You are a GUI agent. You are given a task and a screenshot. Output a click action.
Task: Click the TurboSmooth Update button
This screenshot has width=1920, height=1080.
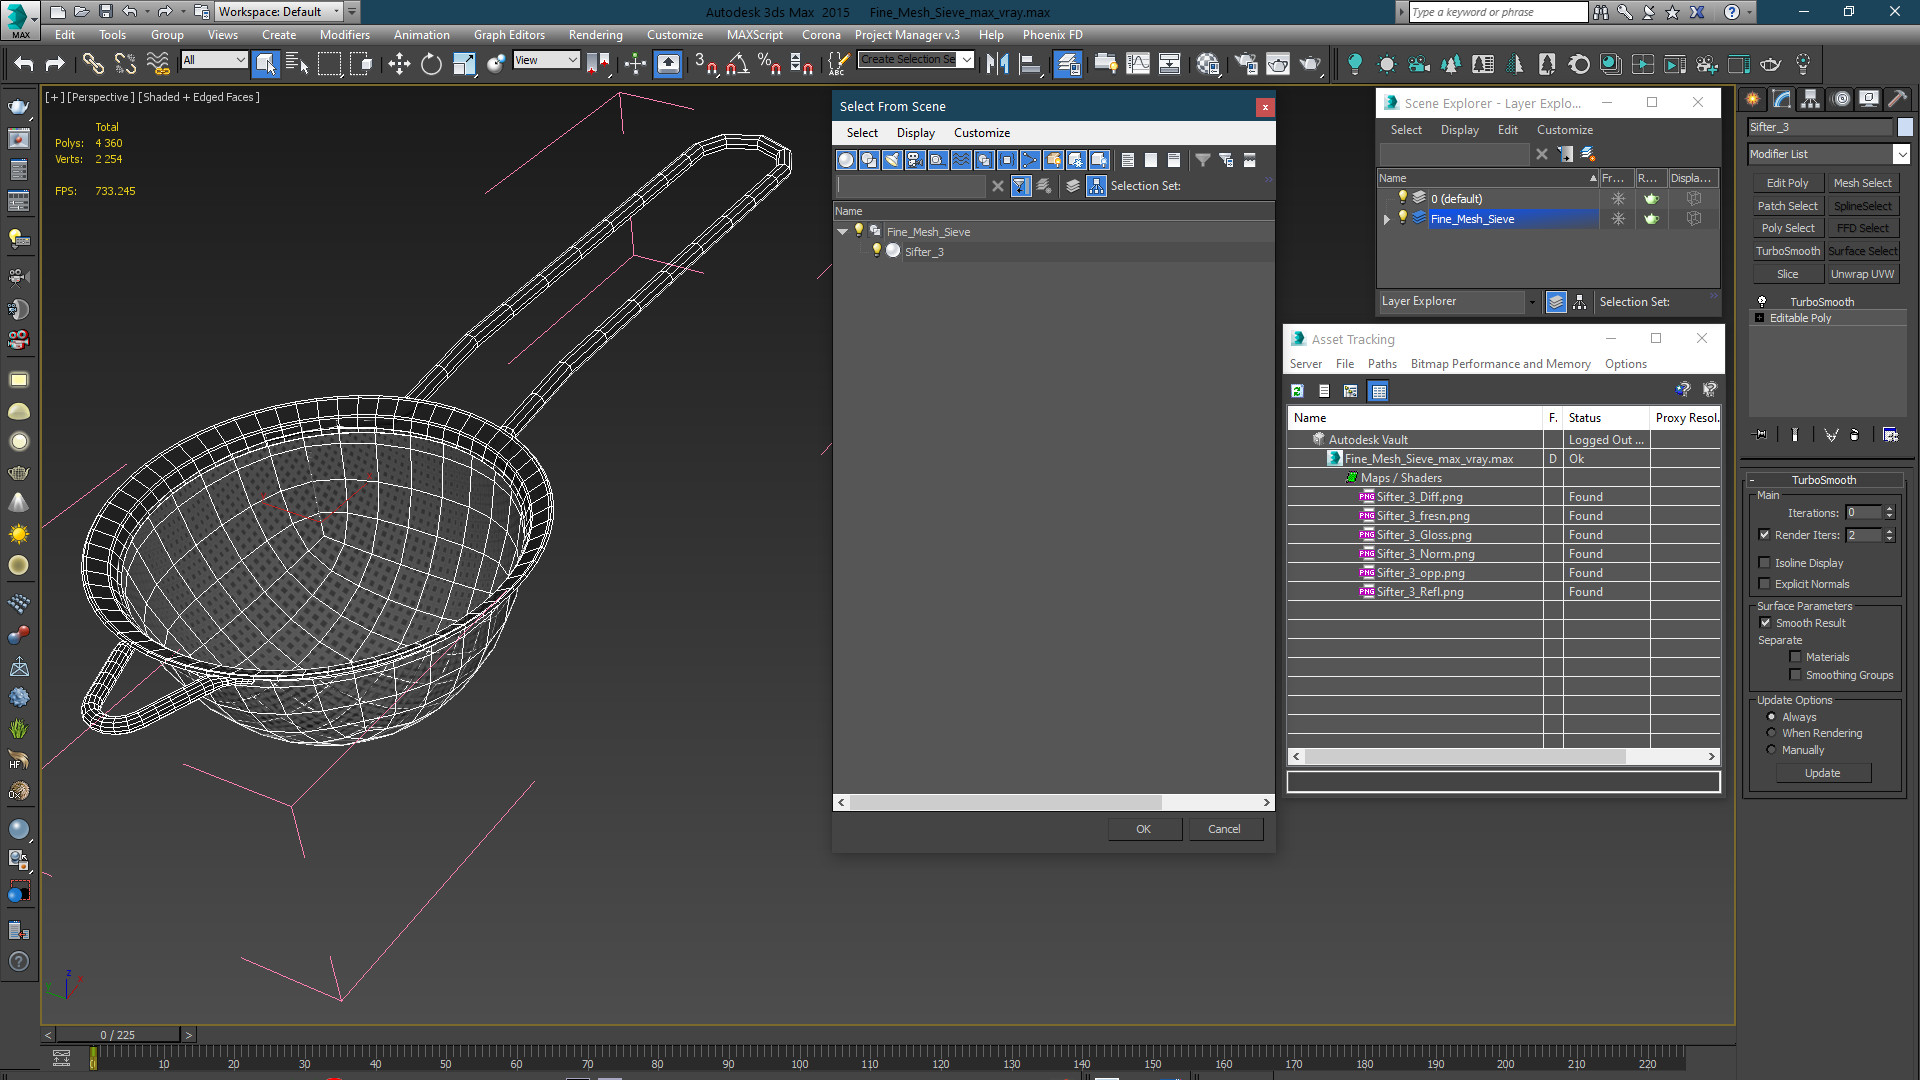tap(1822, 773)
